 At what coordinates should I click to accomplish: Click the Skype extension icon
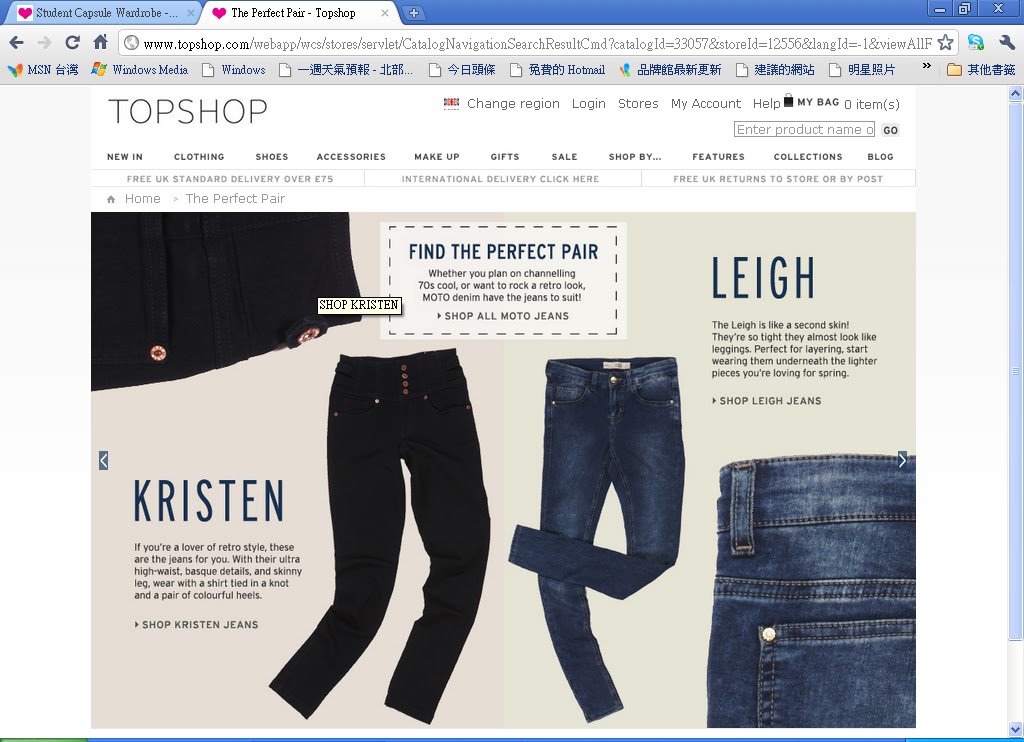pyautogui.click(x=976, y=42)
